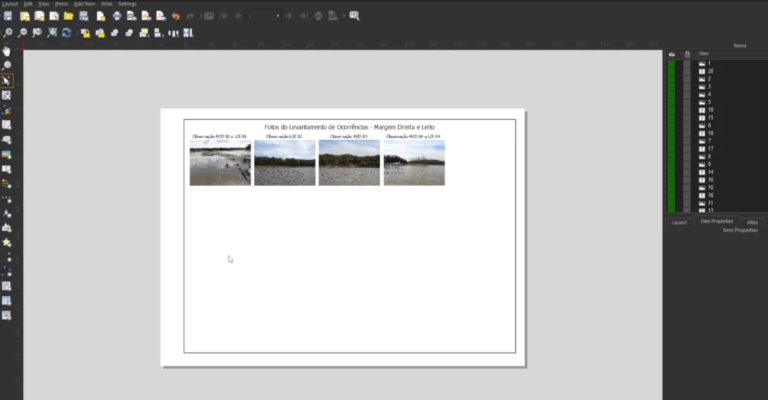Choose the Add Legend tool
This screenshot has height=400, width=768.
click(x=6, y=184)
